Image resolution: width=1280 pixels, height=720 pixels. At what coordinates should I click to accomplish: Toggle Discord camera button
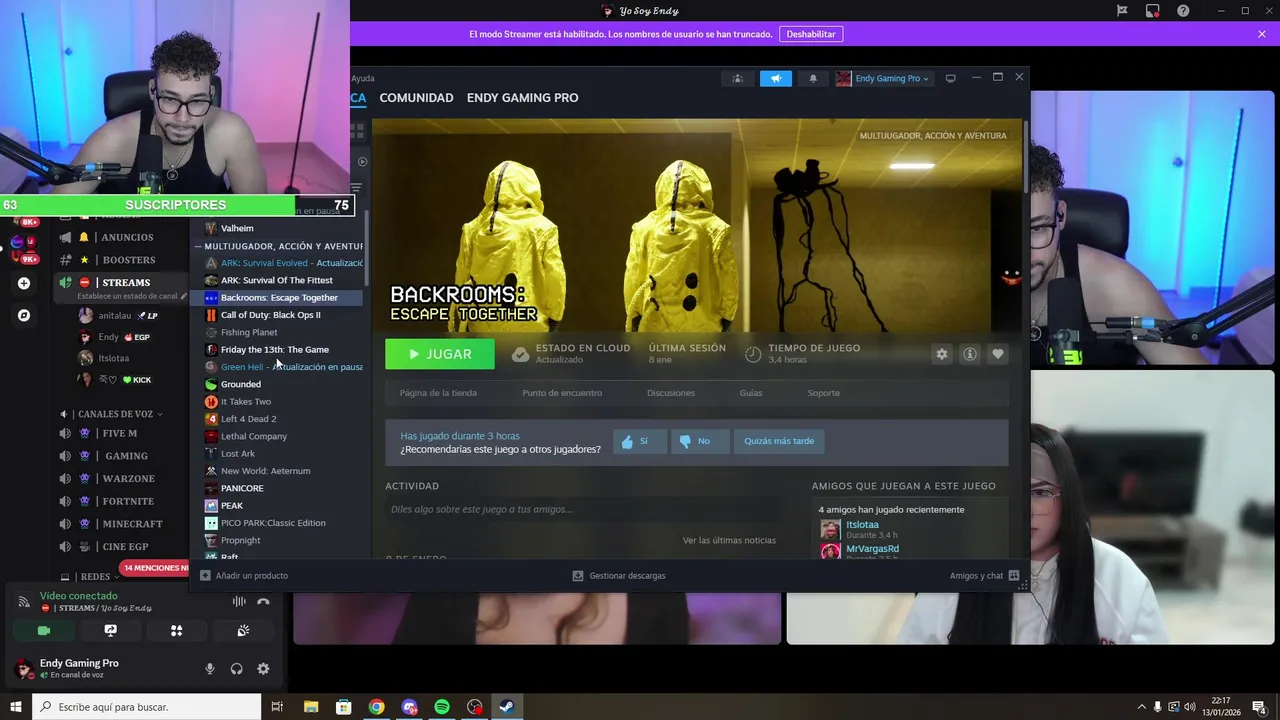coord(43,631)
